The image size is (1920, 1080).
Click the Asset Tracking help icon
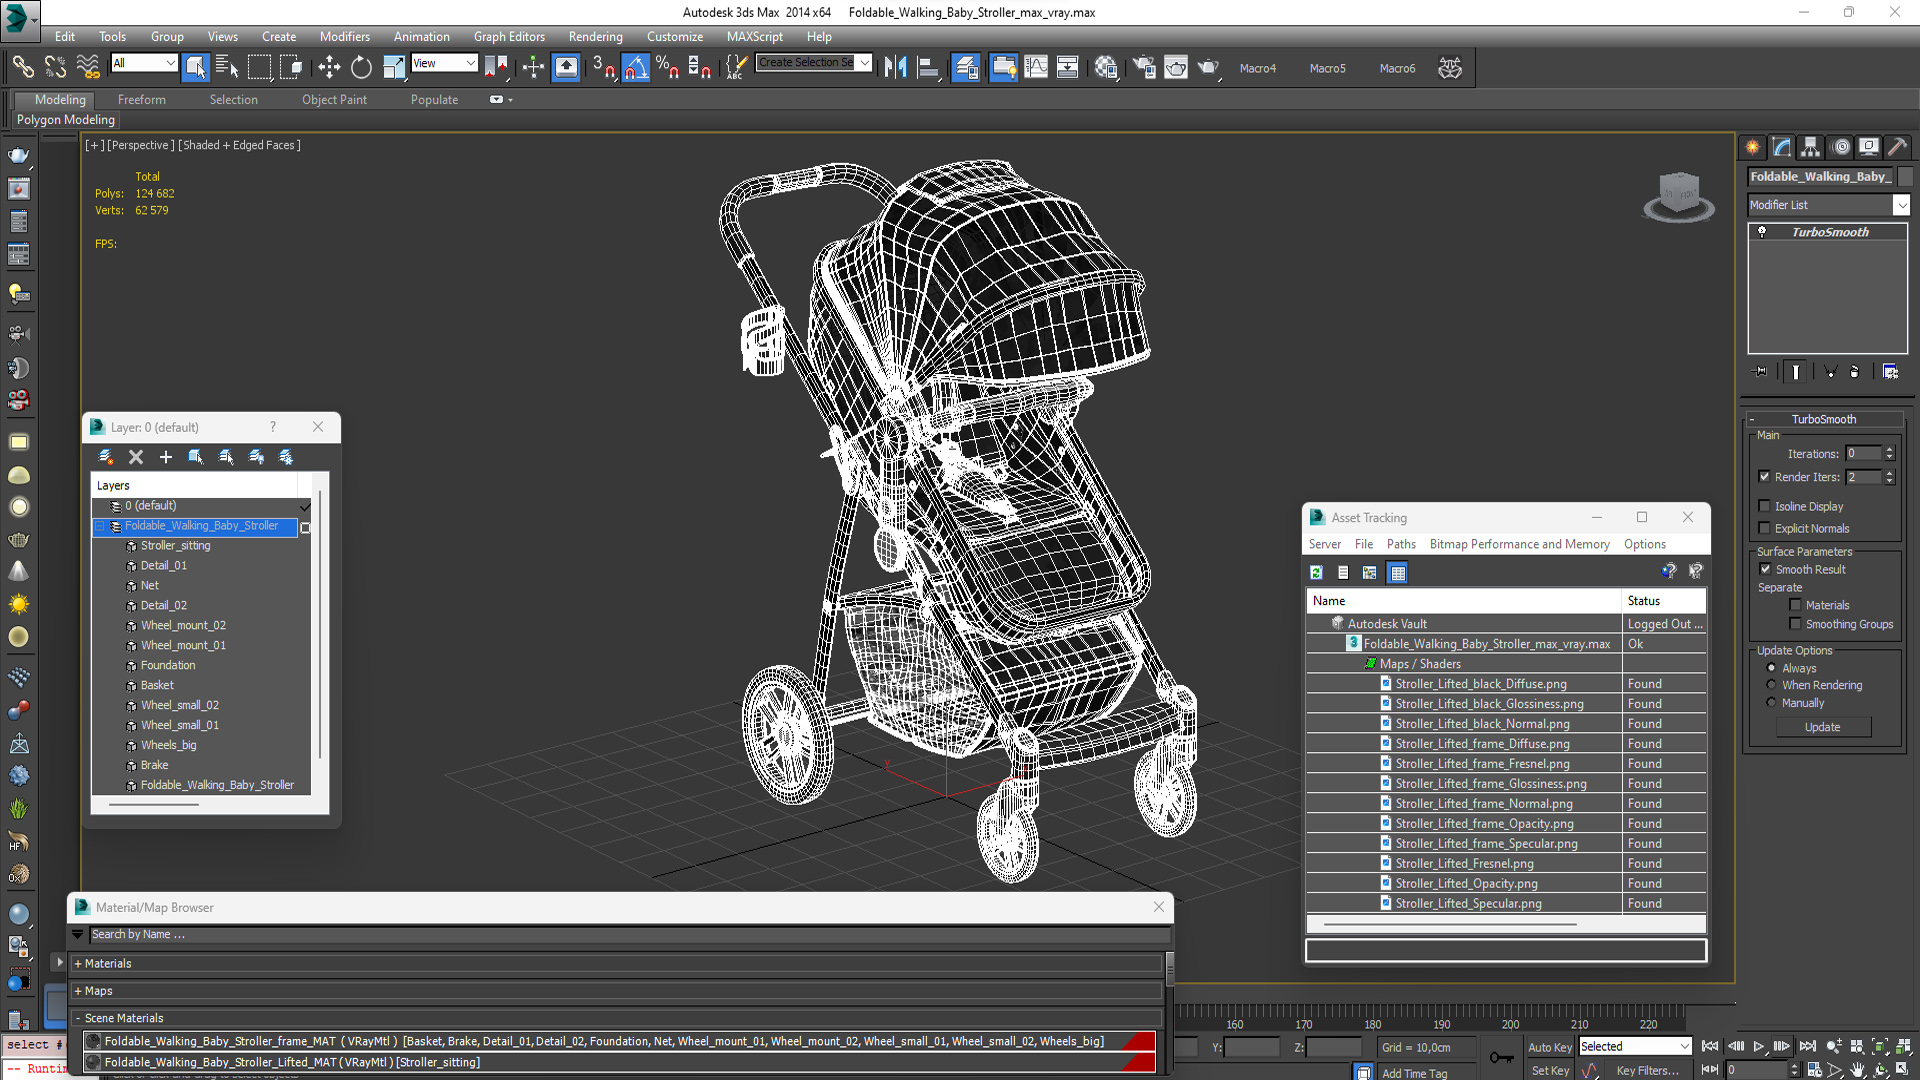pos(1668,571)
